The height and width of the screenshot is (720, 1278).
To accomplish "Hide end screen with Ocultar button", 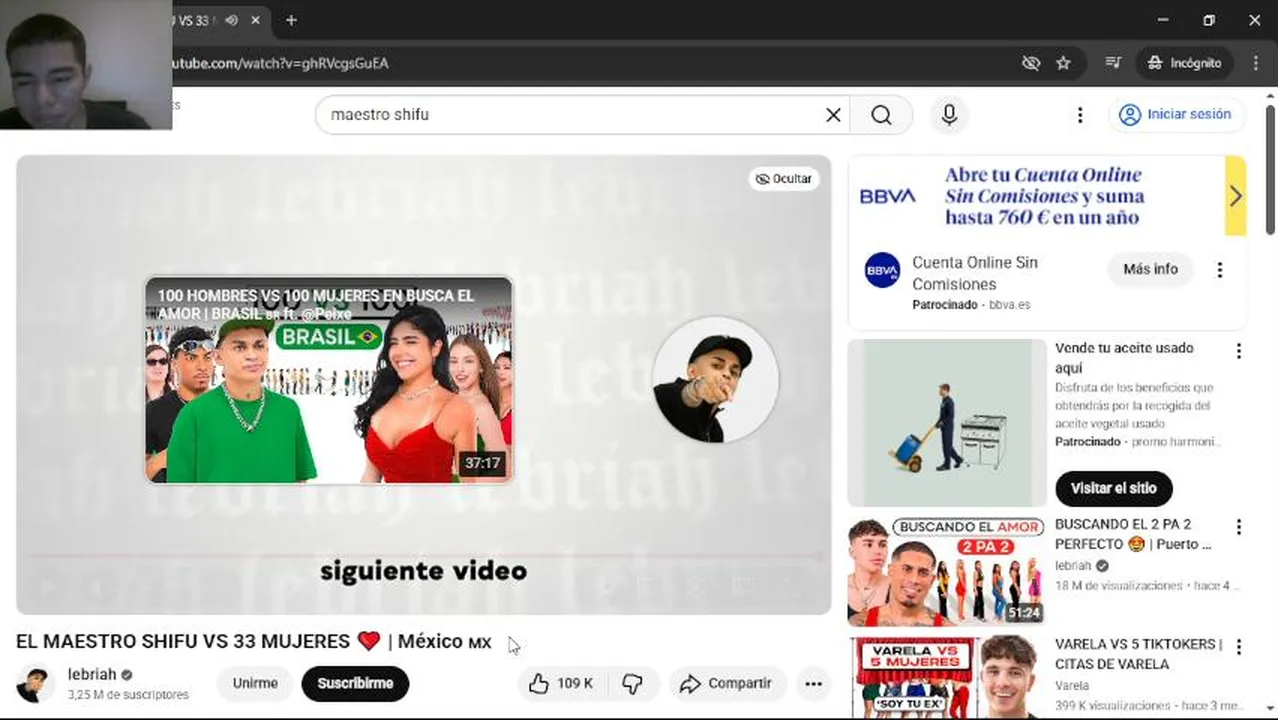I will [x=783, y=179].
